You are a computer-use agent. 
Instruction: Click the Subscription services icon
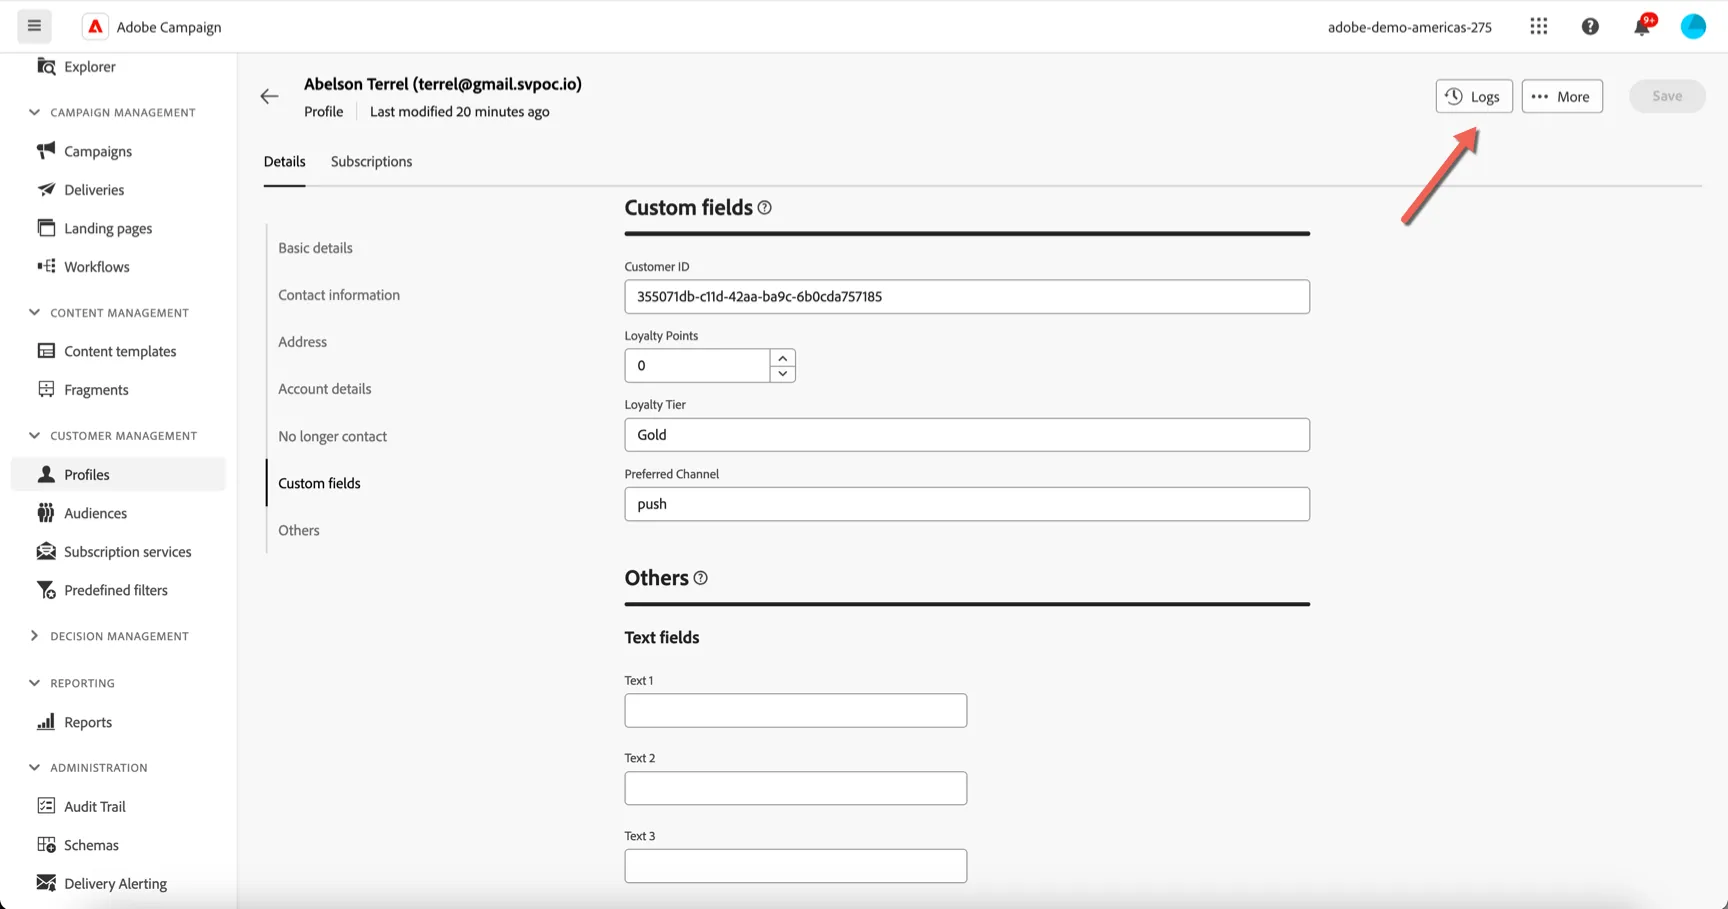coord(46,551)
